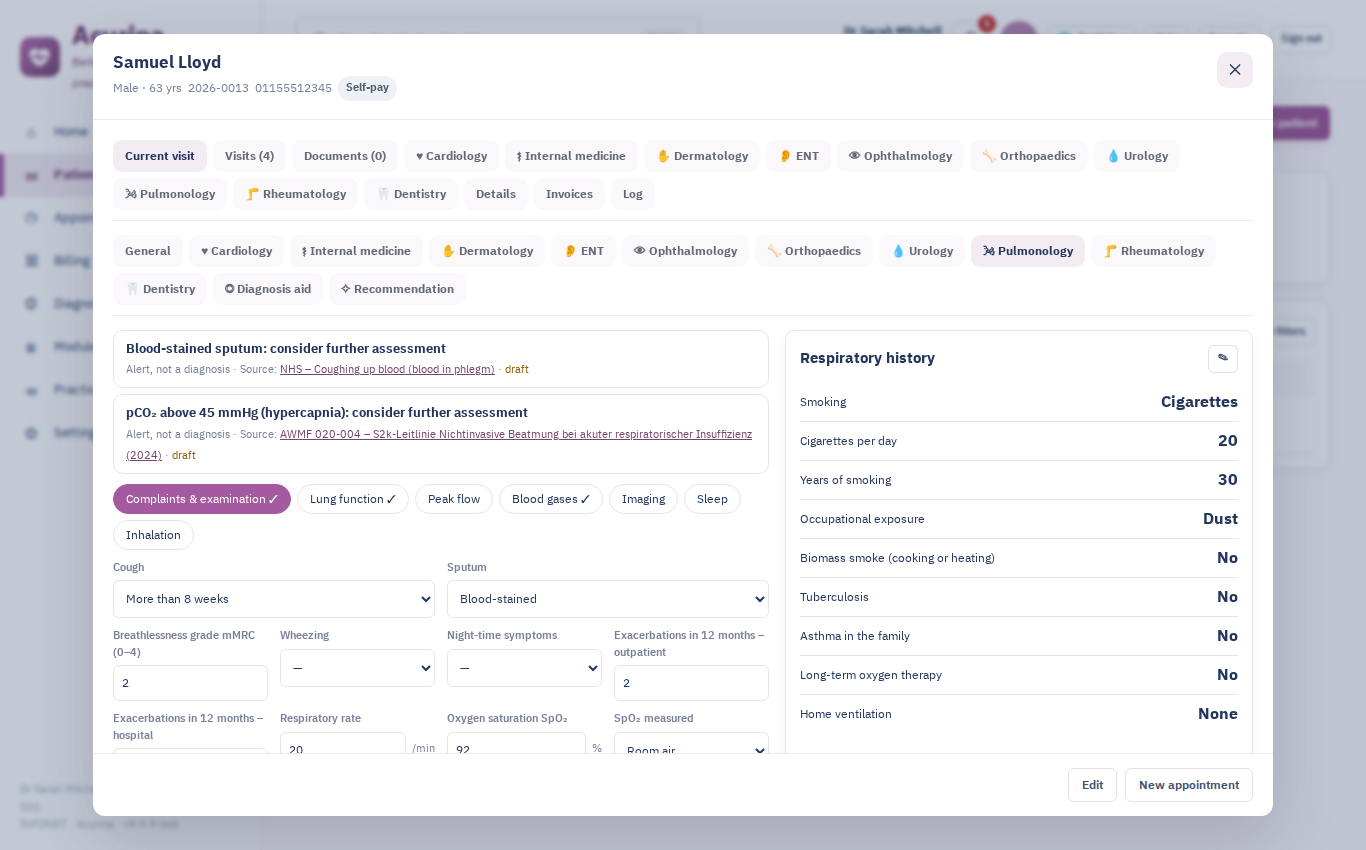
Task: Click the patient name Samuel Lloyd
Action: 167,62
